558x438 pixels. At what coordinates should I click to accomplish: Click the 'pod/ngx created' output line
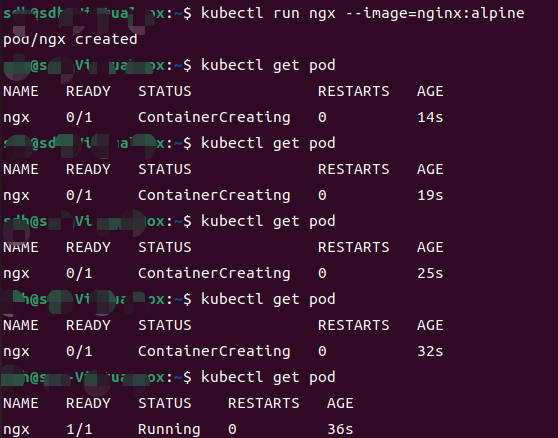tap(70, 39)
